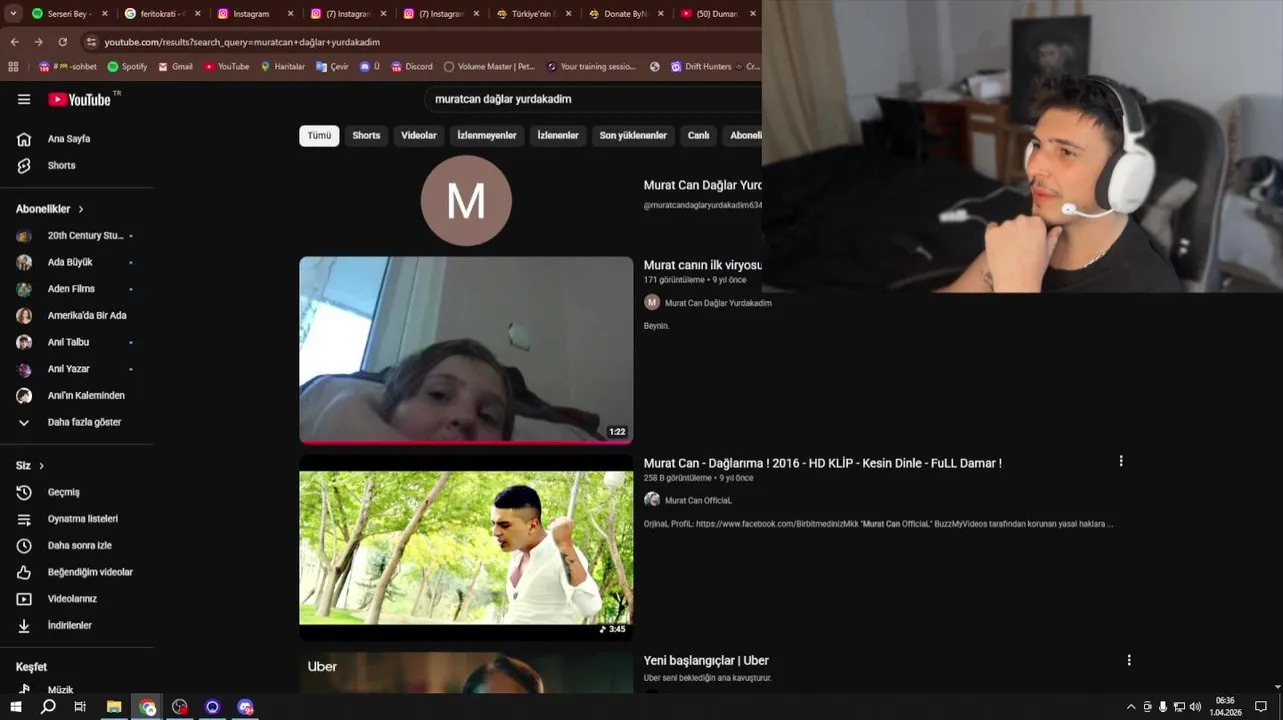1283x720 pixels.
Task: Expand the Siz section chevron
Action: point(41,466)
